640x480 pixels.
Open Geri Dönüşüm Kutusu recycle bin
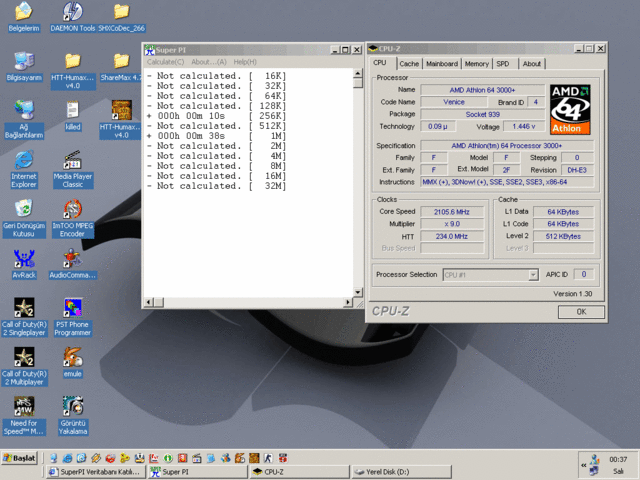(x=24, y=218)
